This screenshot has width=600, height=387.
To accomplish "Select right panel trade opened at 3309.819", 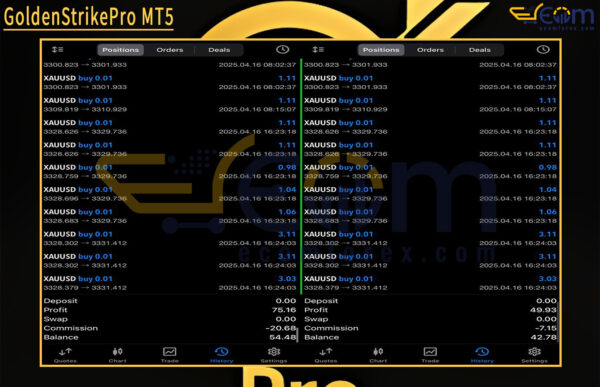I will tap(430, 105).
